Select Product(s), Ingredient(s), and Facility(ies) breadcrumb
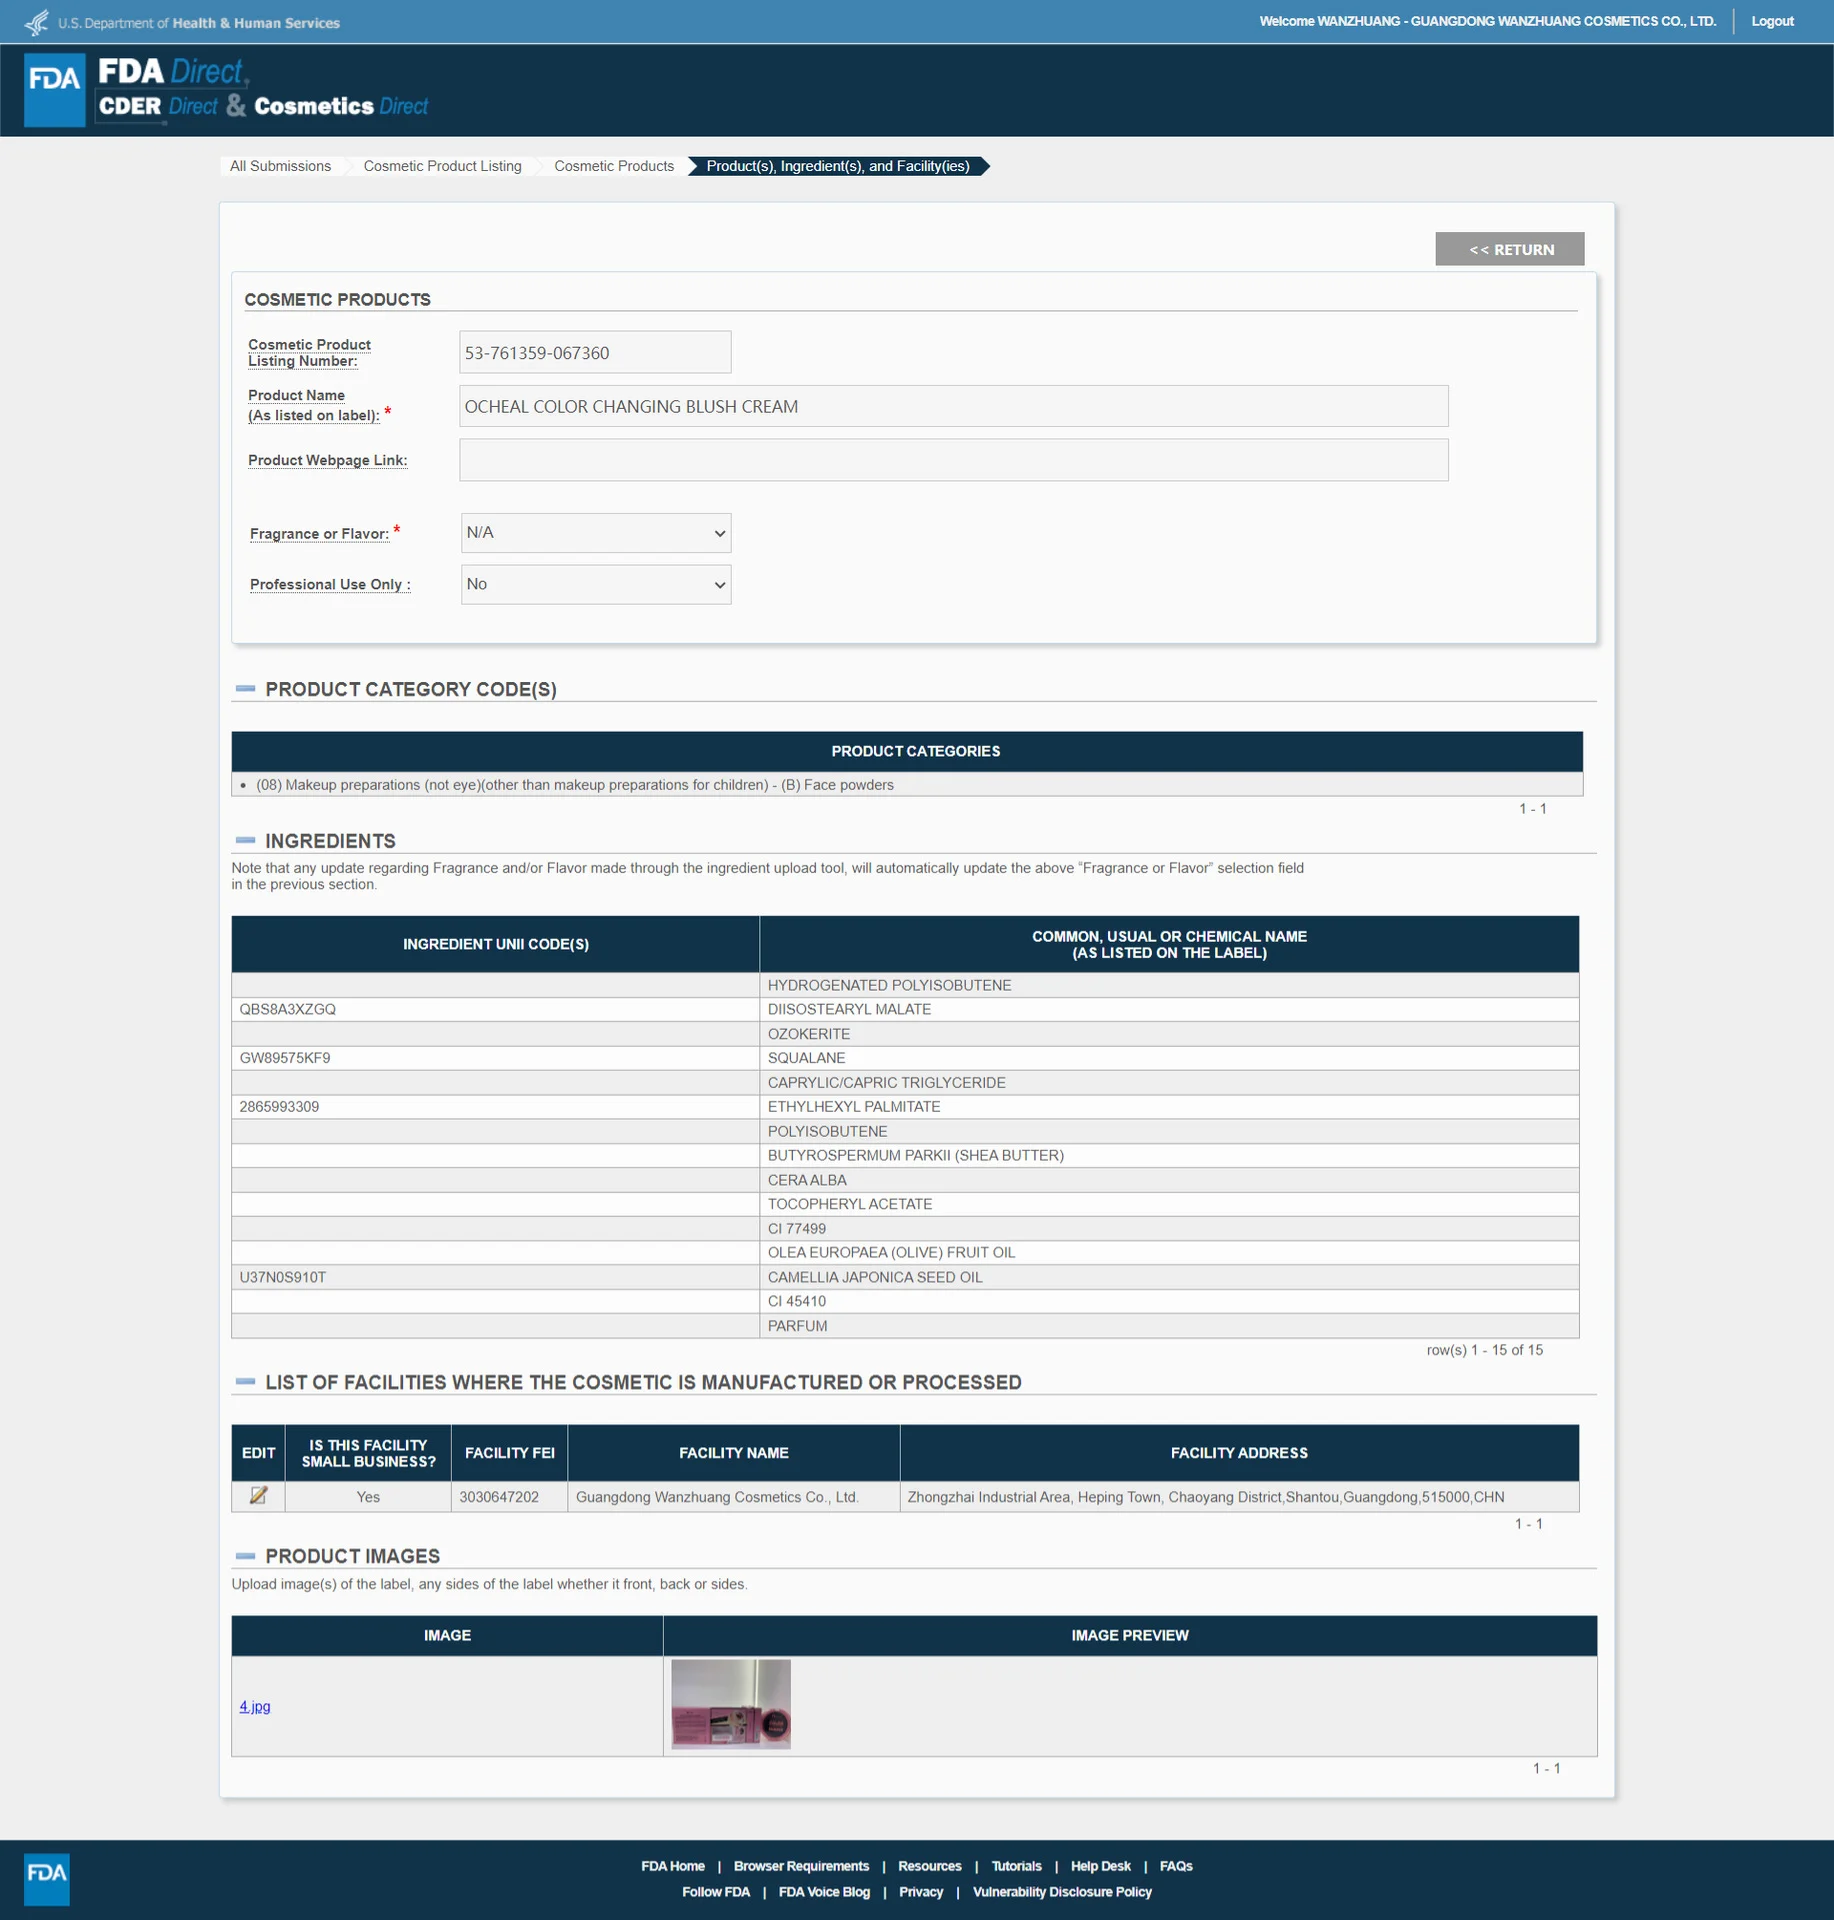Screen dimensions: 1834x1920 837,166
